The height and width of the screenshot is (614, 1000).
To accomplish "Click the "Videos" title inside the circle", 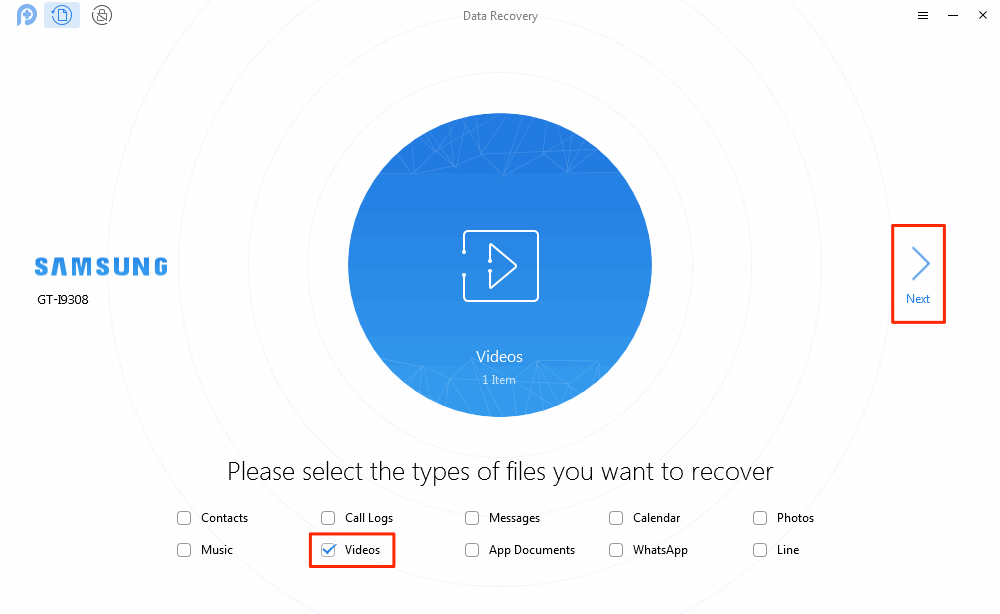I will 499,357.
